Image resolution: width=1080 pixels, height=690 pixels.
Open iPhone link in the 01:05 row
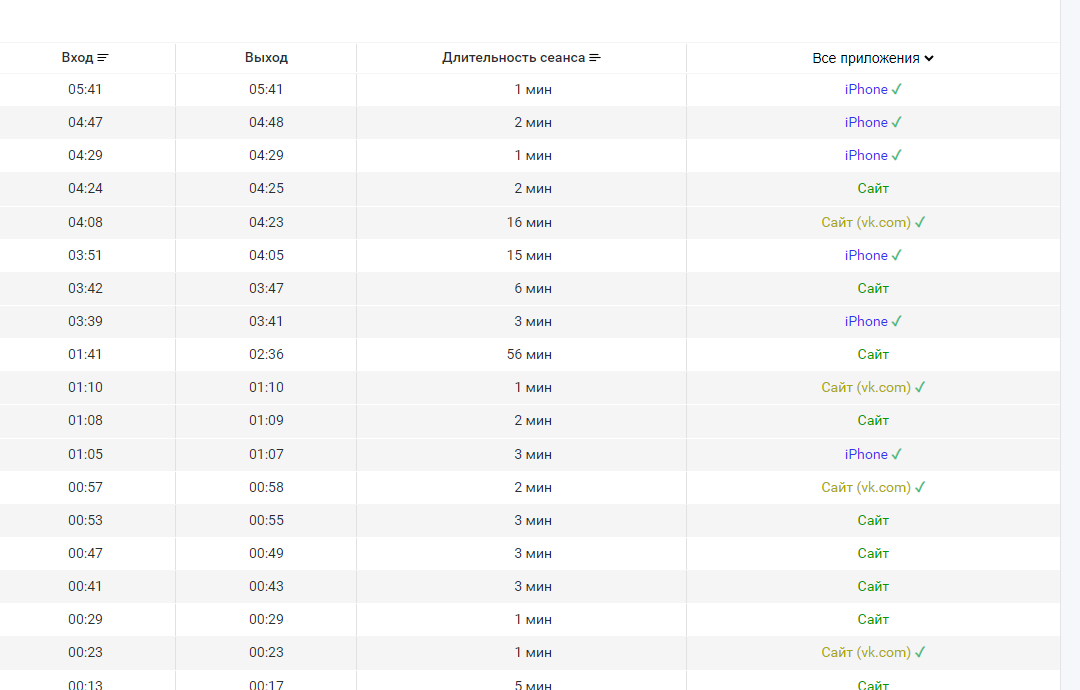pos(866,454)
